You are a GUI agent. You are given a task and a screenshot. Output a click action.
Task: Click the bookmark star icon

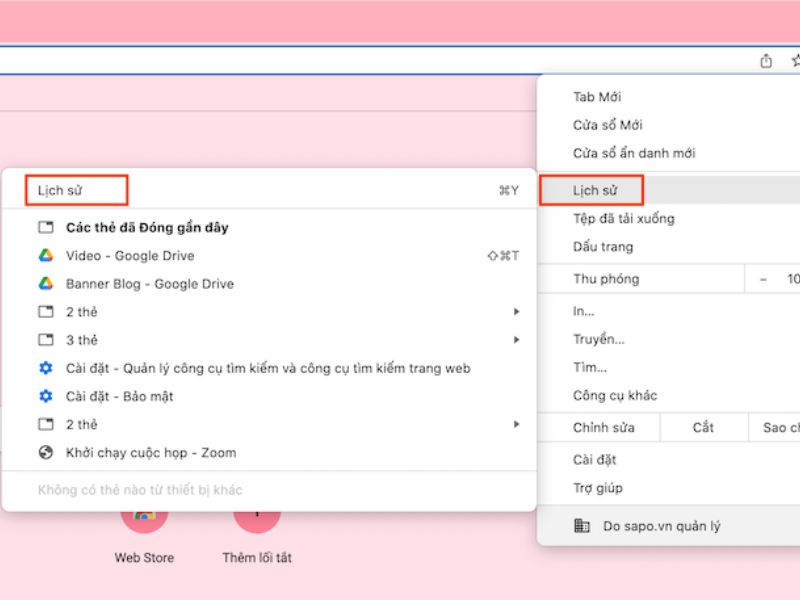pyautogui.click(x=797, y=60)
